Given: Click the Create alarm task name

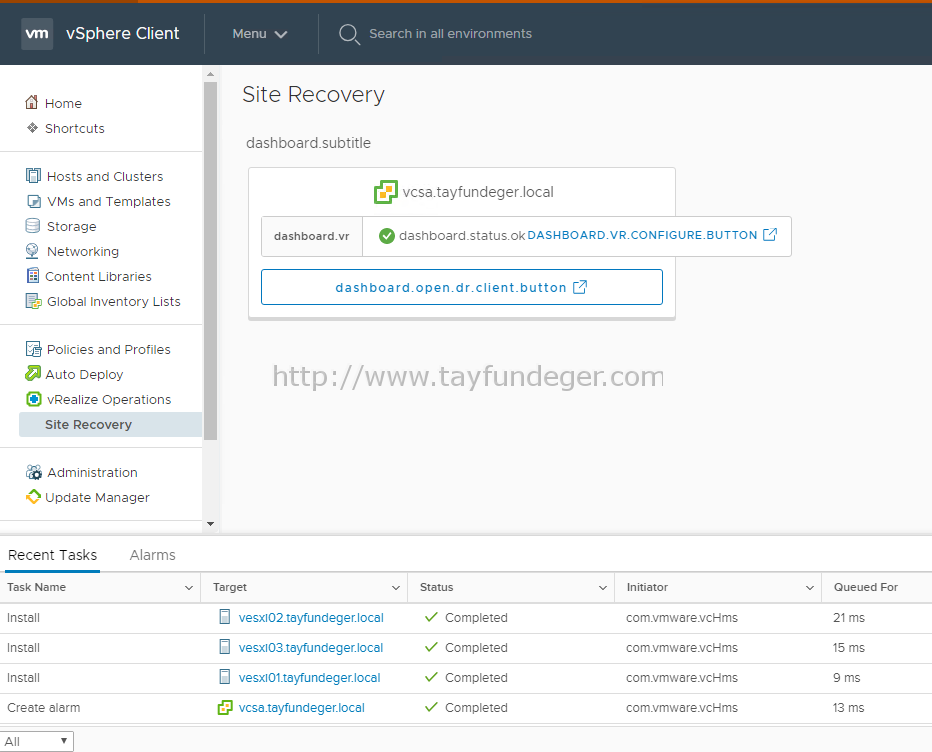Looking at the screenshot, I should (43, 708).
